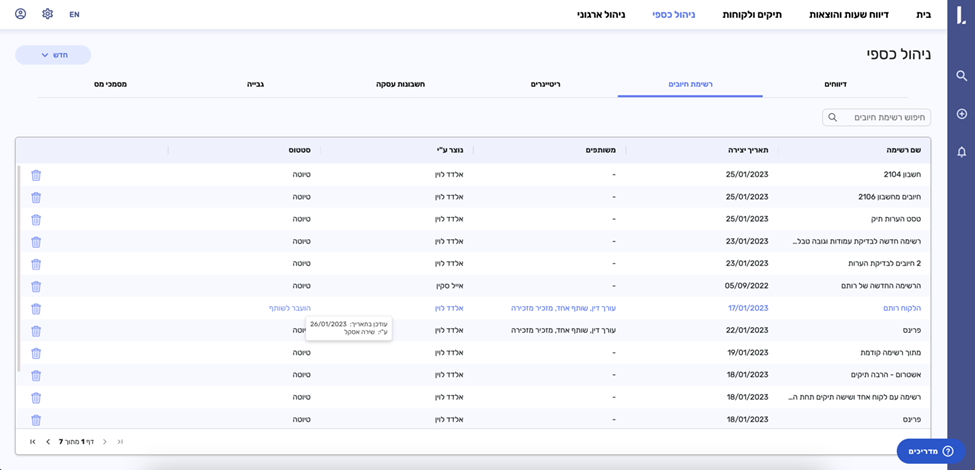
Task: Open the 'דיווחים' tab
Action: pos(834,85)
